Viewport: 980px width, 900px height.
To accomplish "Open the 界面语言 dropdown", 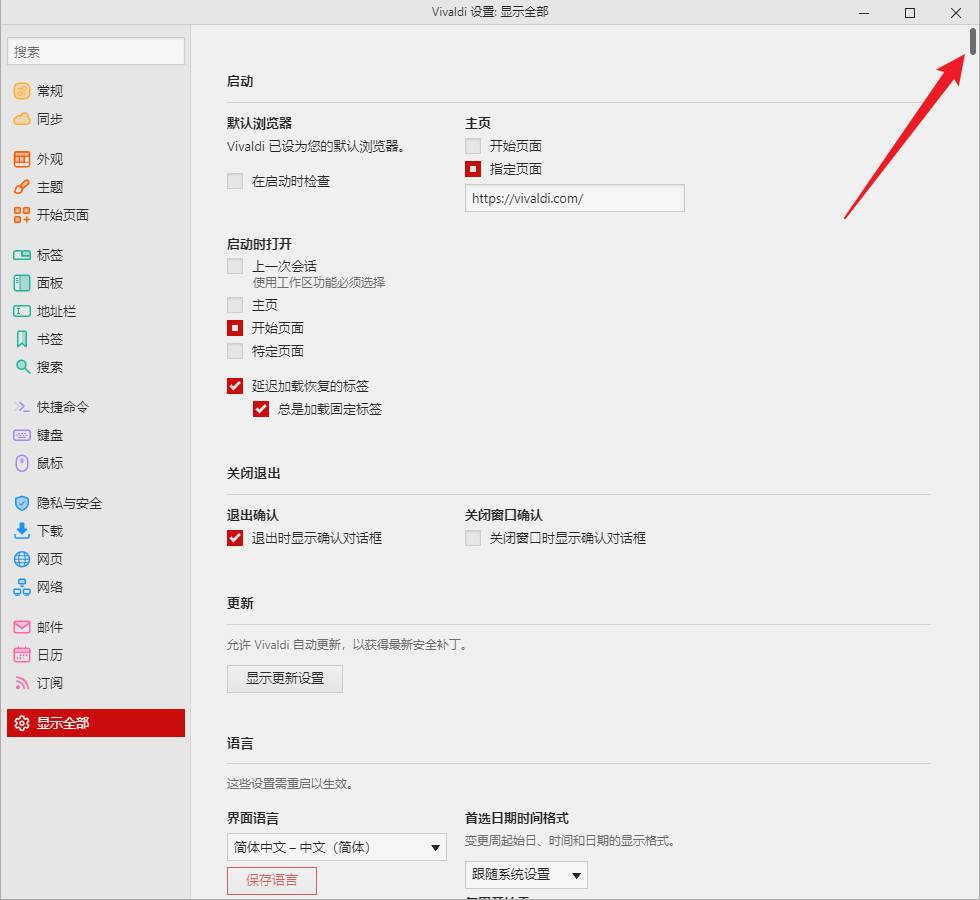I will [x=337, y=848].
